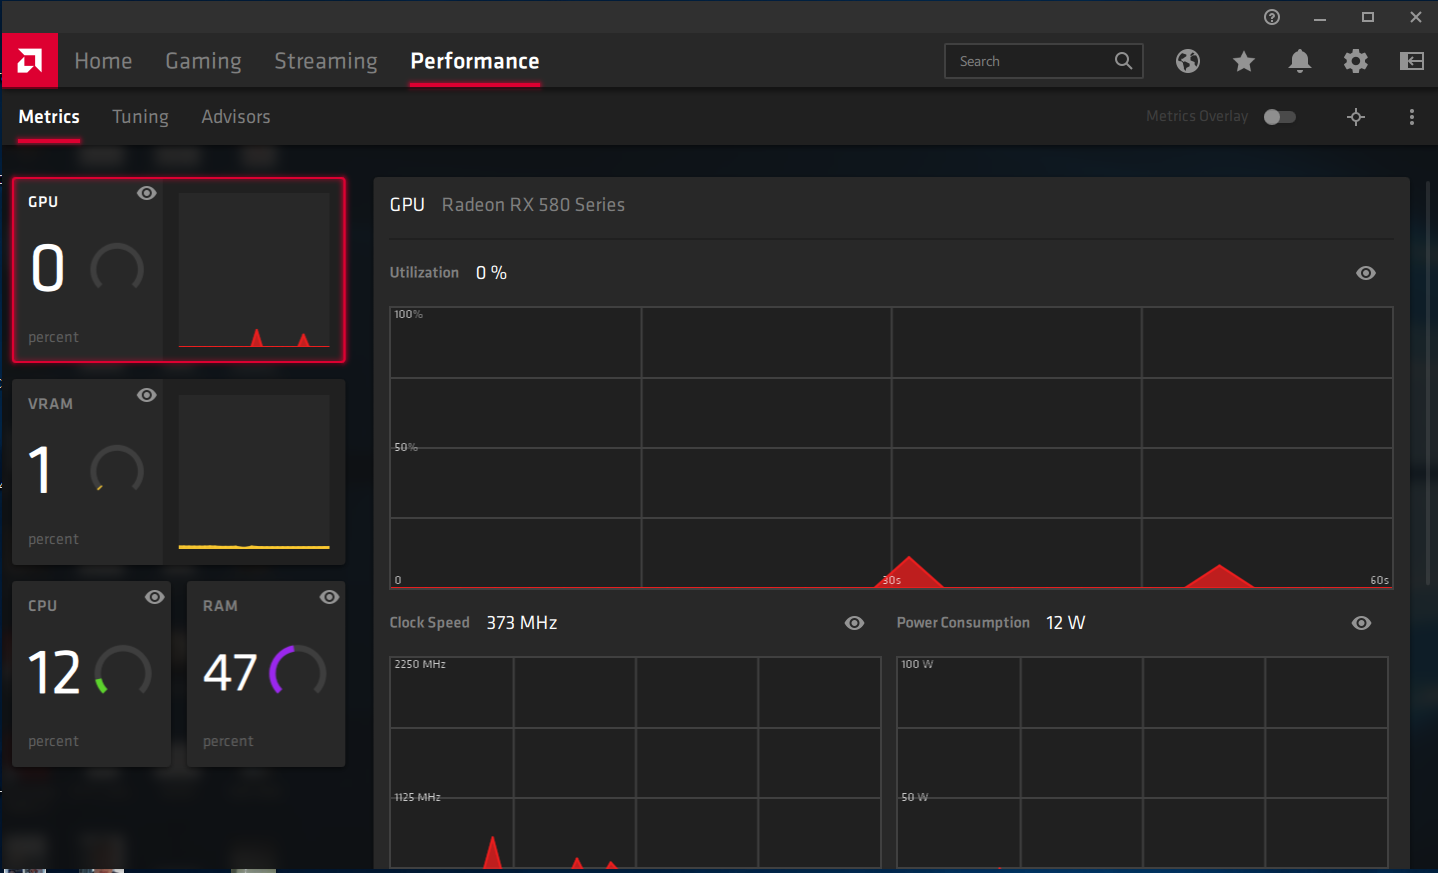Click the "1" VRAM percent value

pos(40,470)
